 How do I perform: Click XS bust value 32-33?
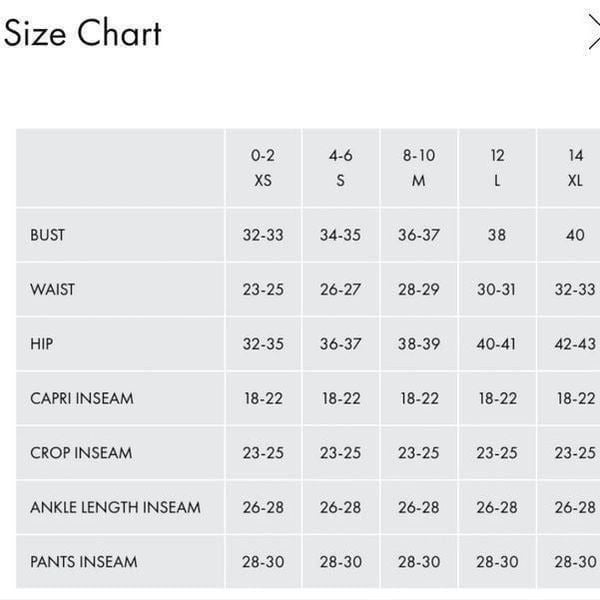(263, 235)
